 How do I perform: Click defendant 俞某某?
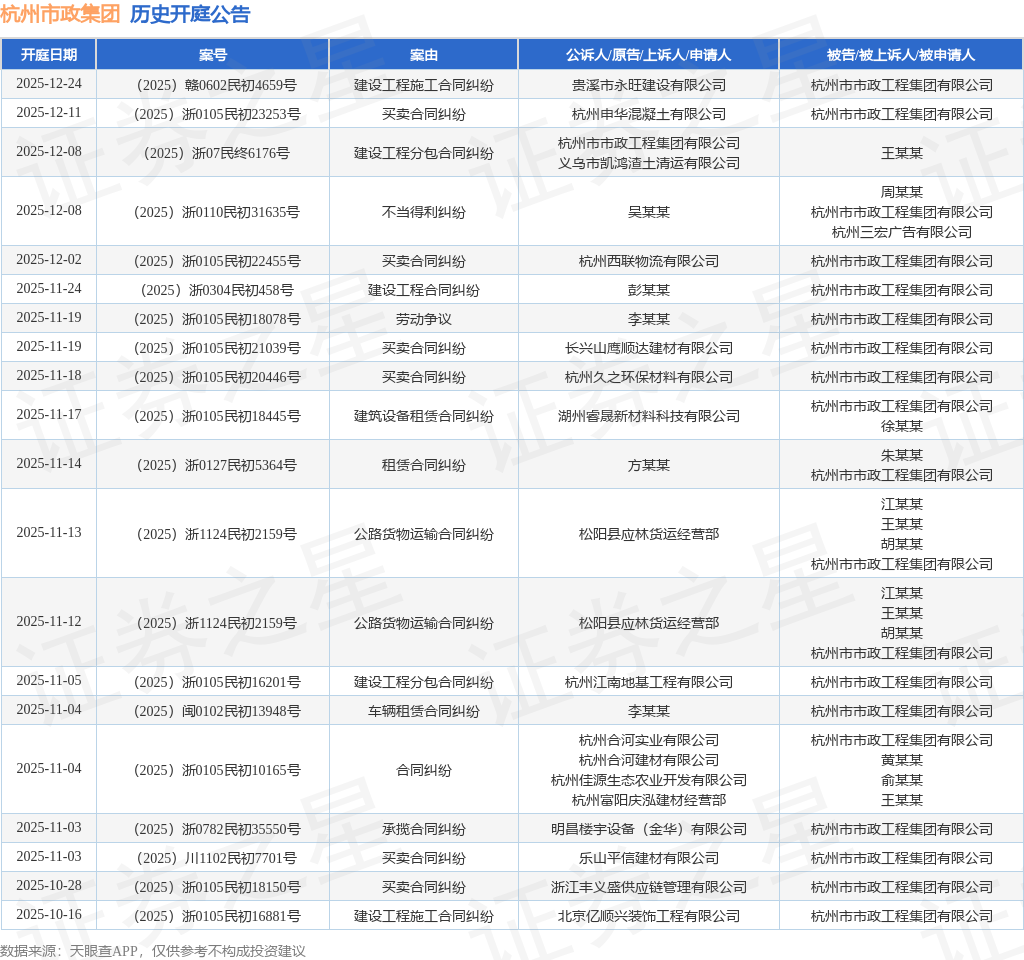click(901, 780)
